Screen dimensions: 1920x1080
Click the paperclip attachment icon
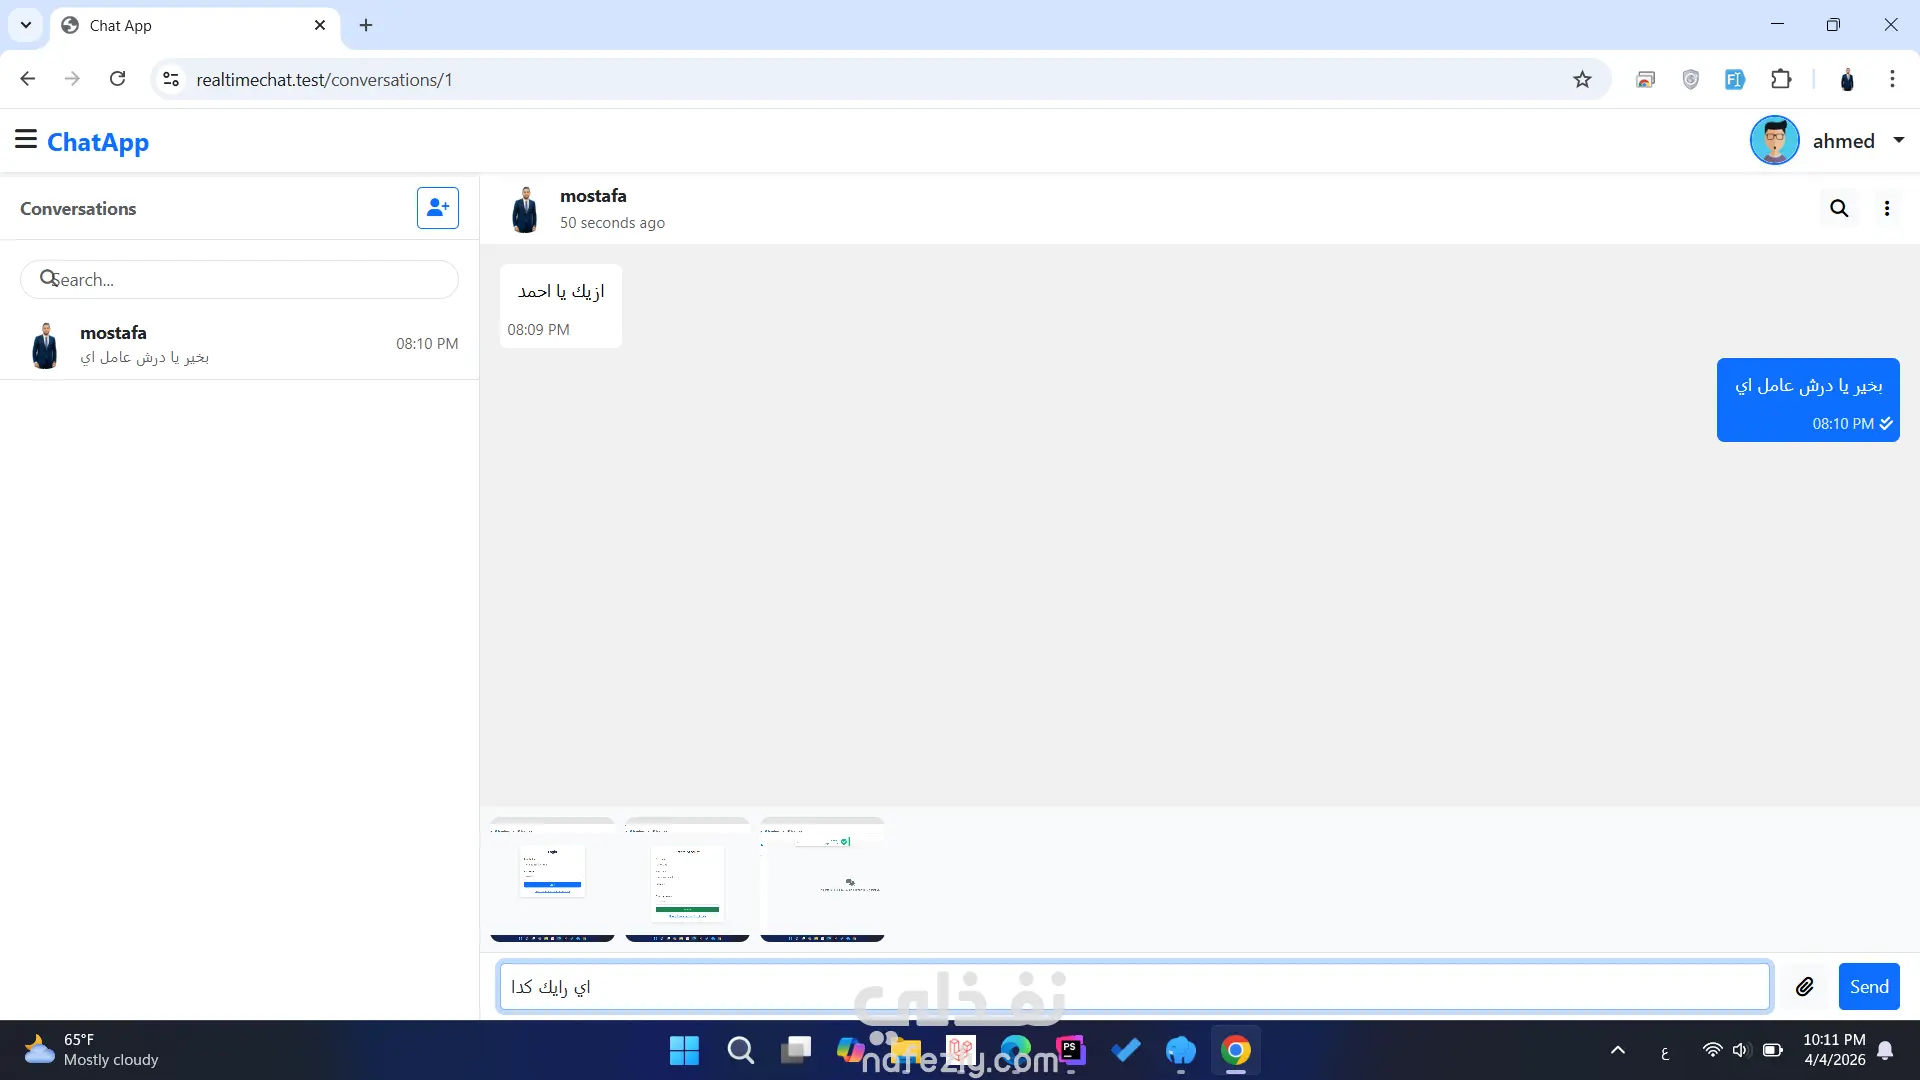(x=1804, y=987)
